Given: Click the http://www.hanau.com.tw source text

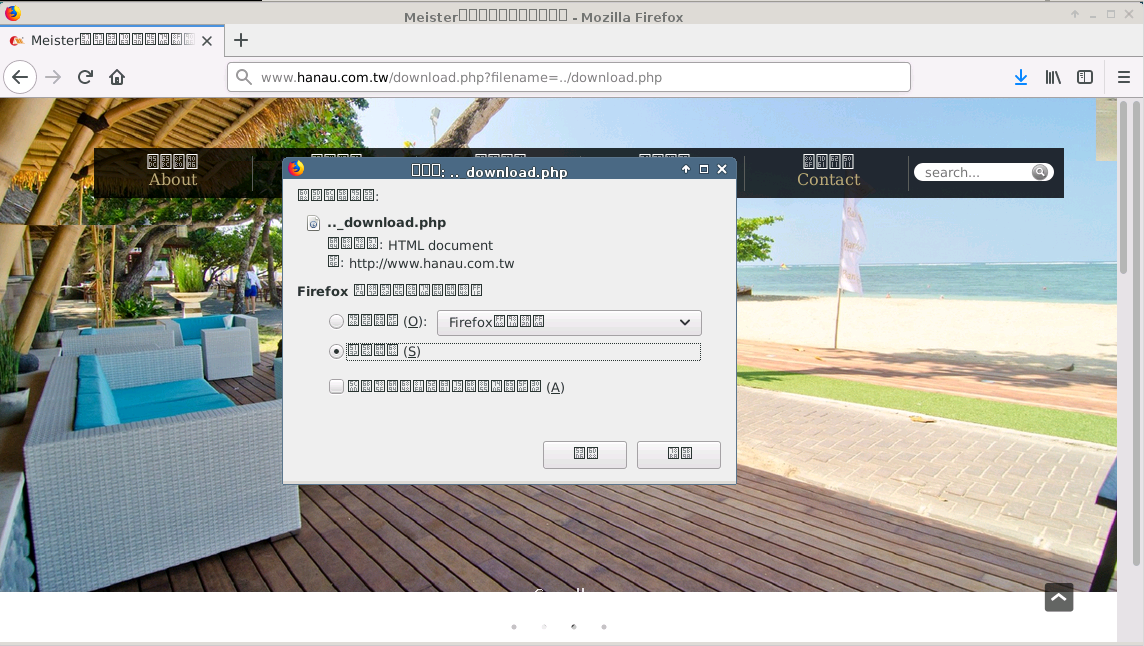Looking at the screenshot, I should (x=431, y=264).
